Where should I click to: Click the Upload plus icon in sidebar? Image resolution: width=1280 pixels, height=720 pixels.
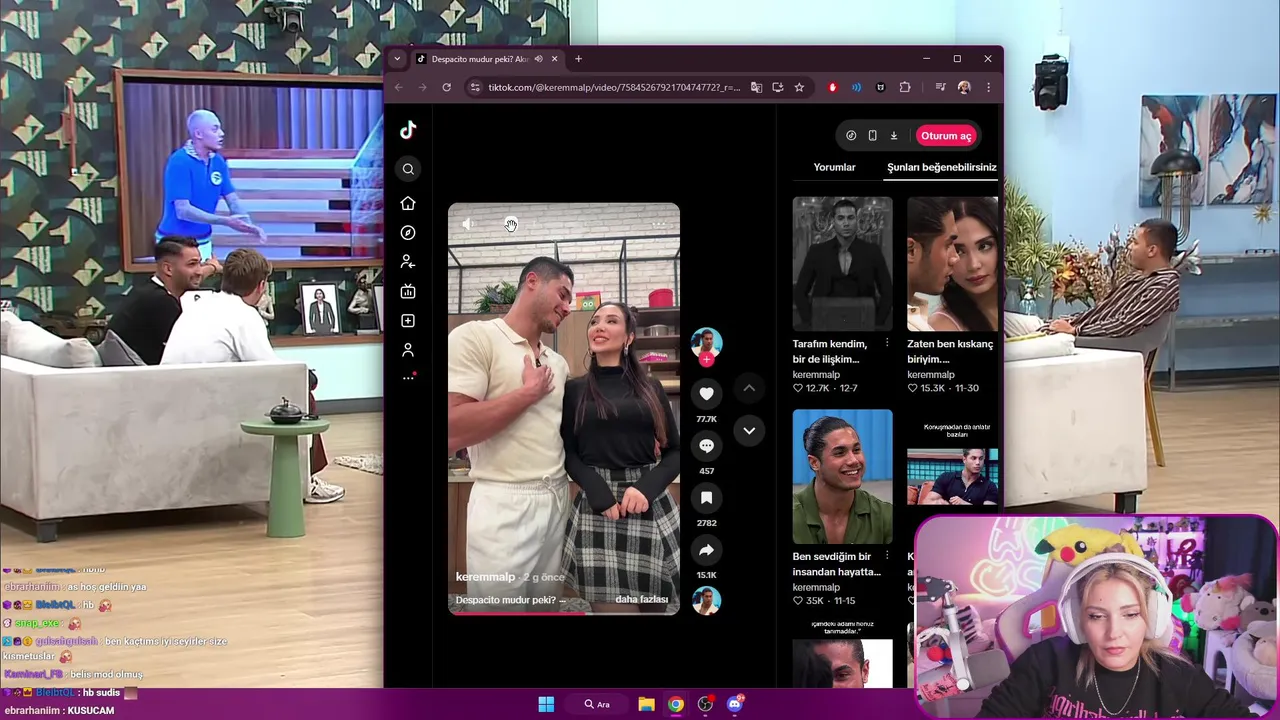[408, 321]
